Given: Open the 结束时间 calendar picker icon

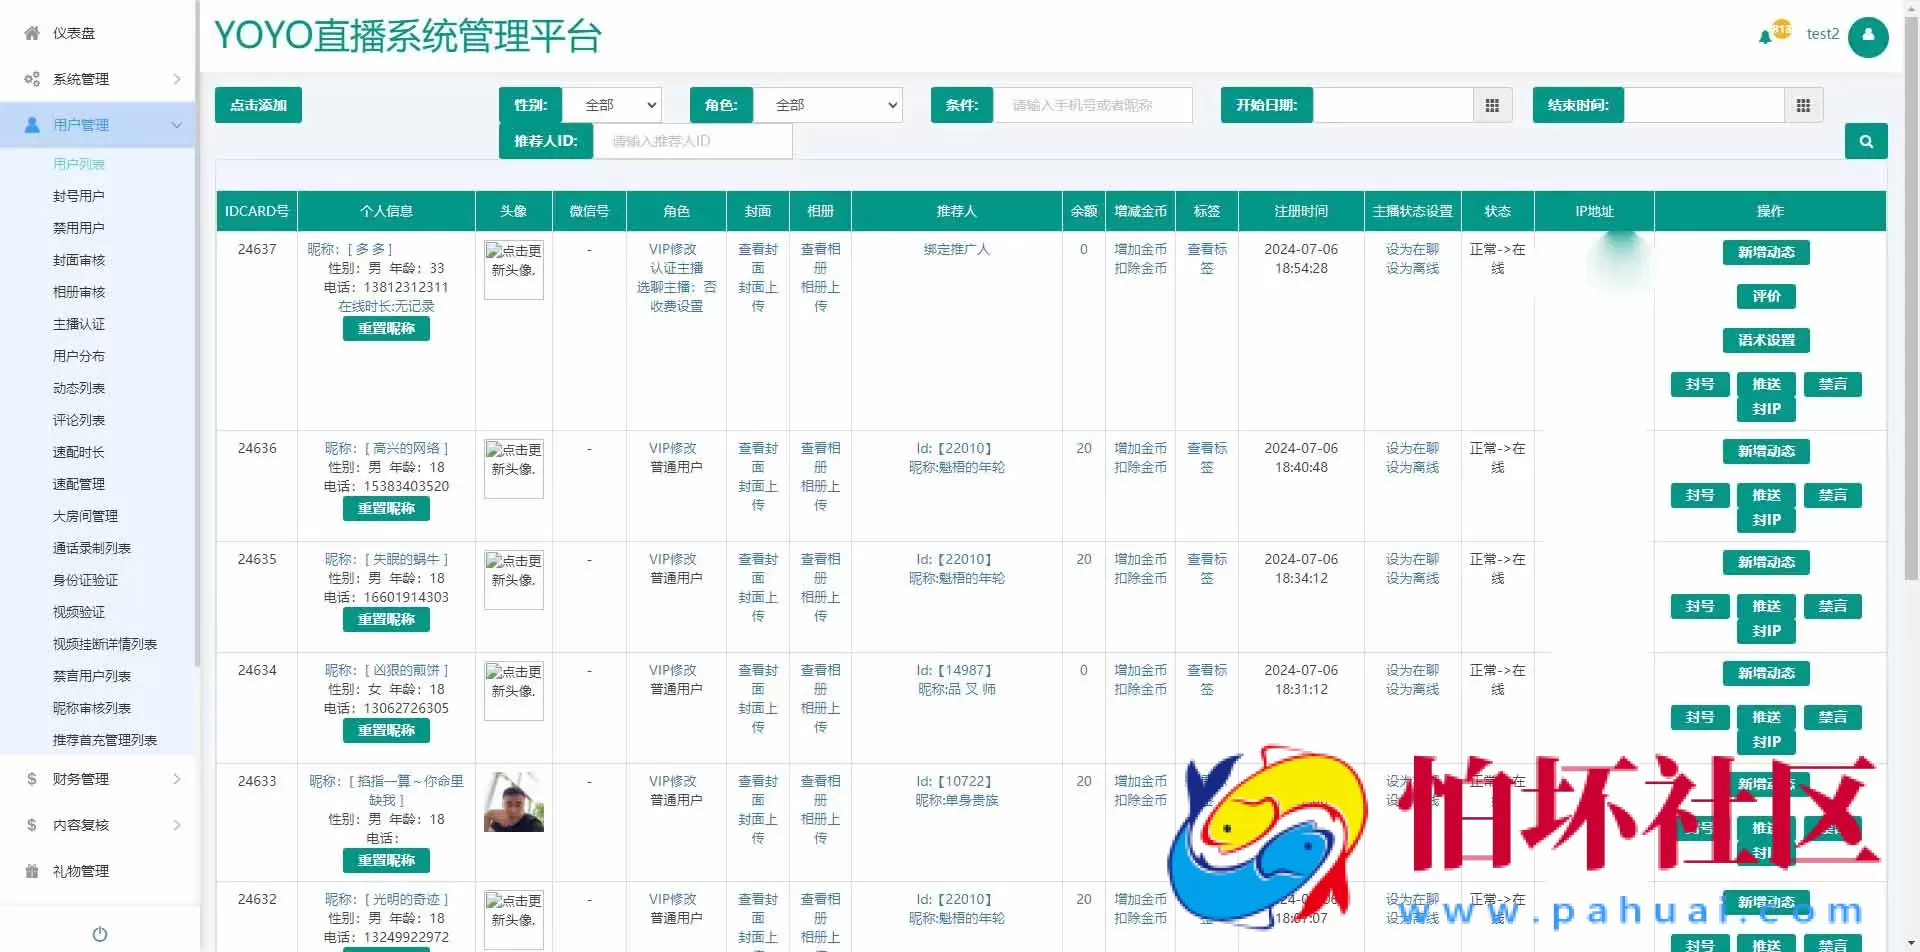Looking at the screenshot, I should point(1803,104).
